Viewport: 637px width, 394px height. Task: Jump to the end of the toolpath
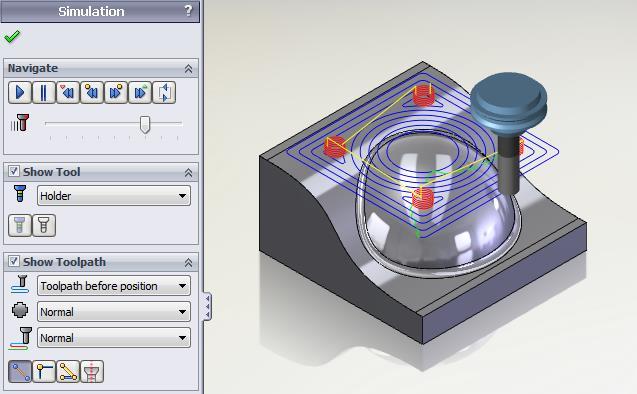click(140, 93)
